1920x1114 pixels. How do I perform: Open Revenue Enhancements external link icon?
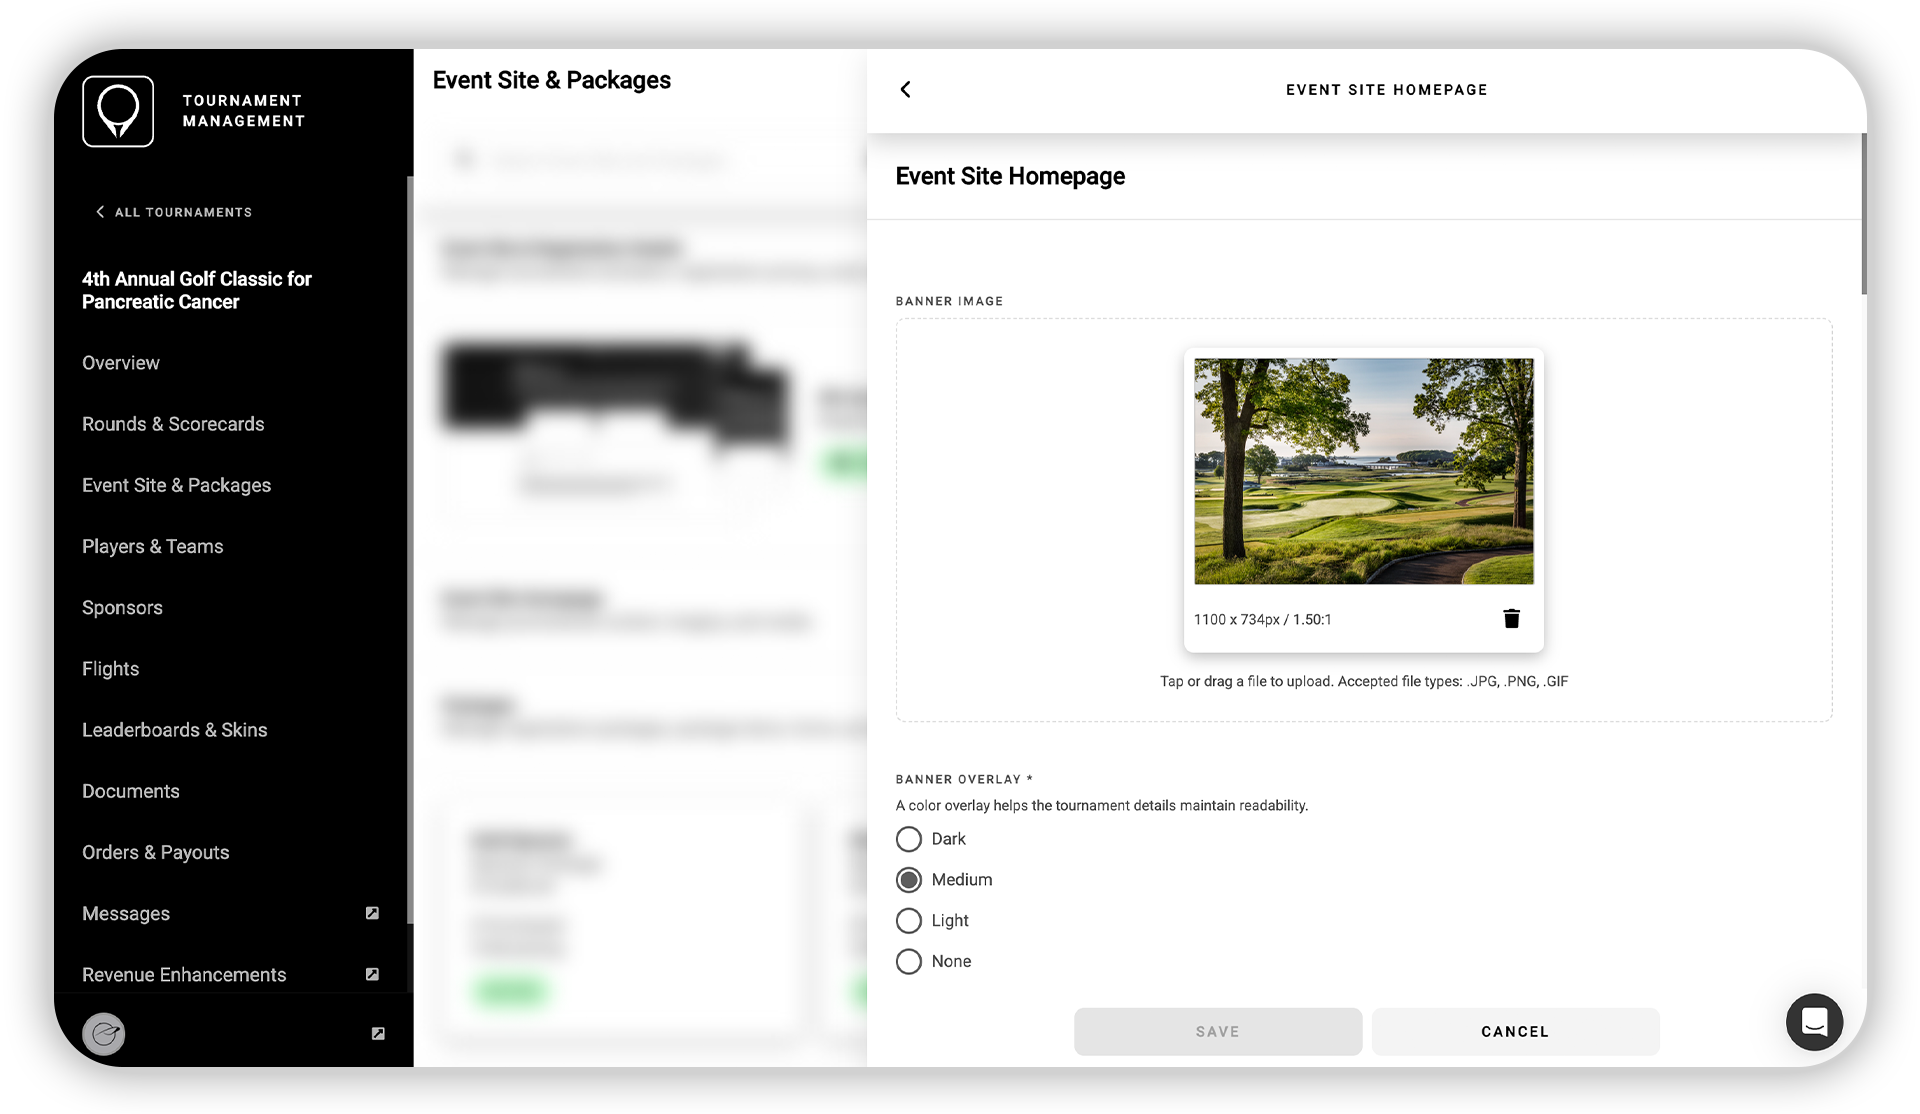tap(371, 973)
